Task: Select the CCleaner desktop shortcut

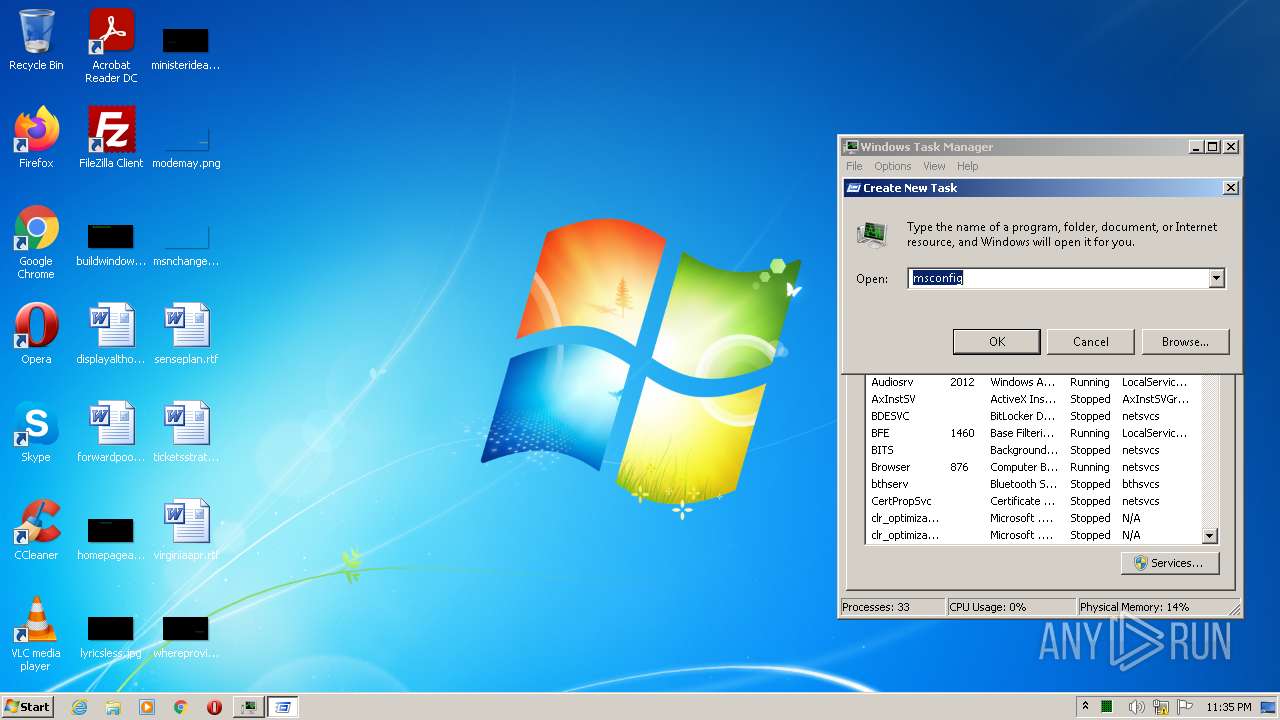Action: [x=36, y=530]
